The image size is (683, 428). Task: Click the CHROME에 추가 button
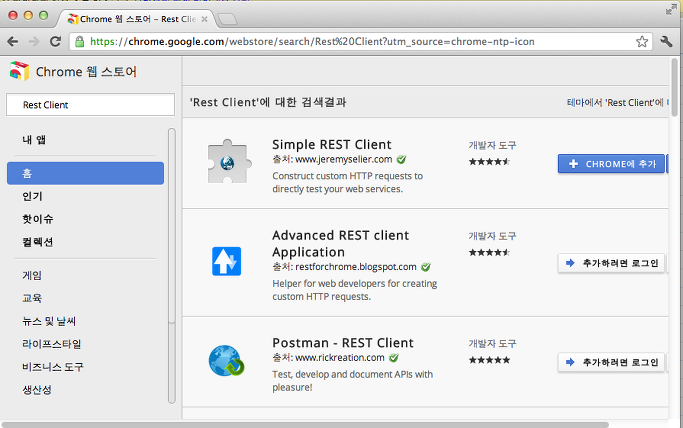[611, 164]
